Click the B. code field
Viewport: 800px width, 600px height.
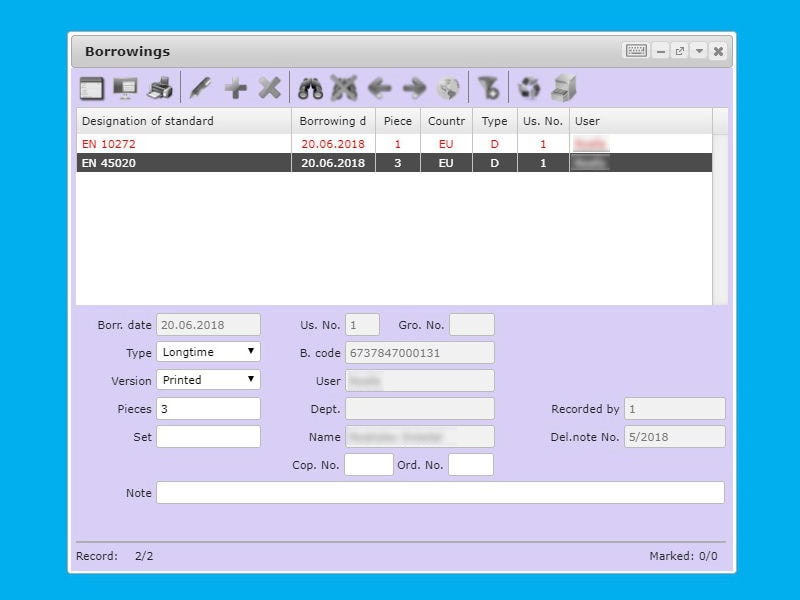point(420,353)
